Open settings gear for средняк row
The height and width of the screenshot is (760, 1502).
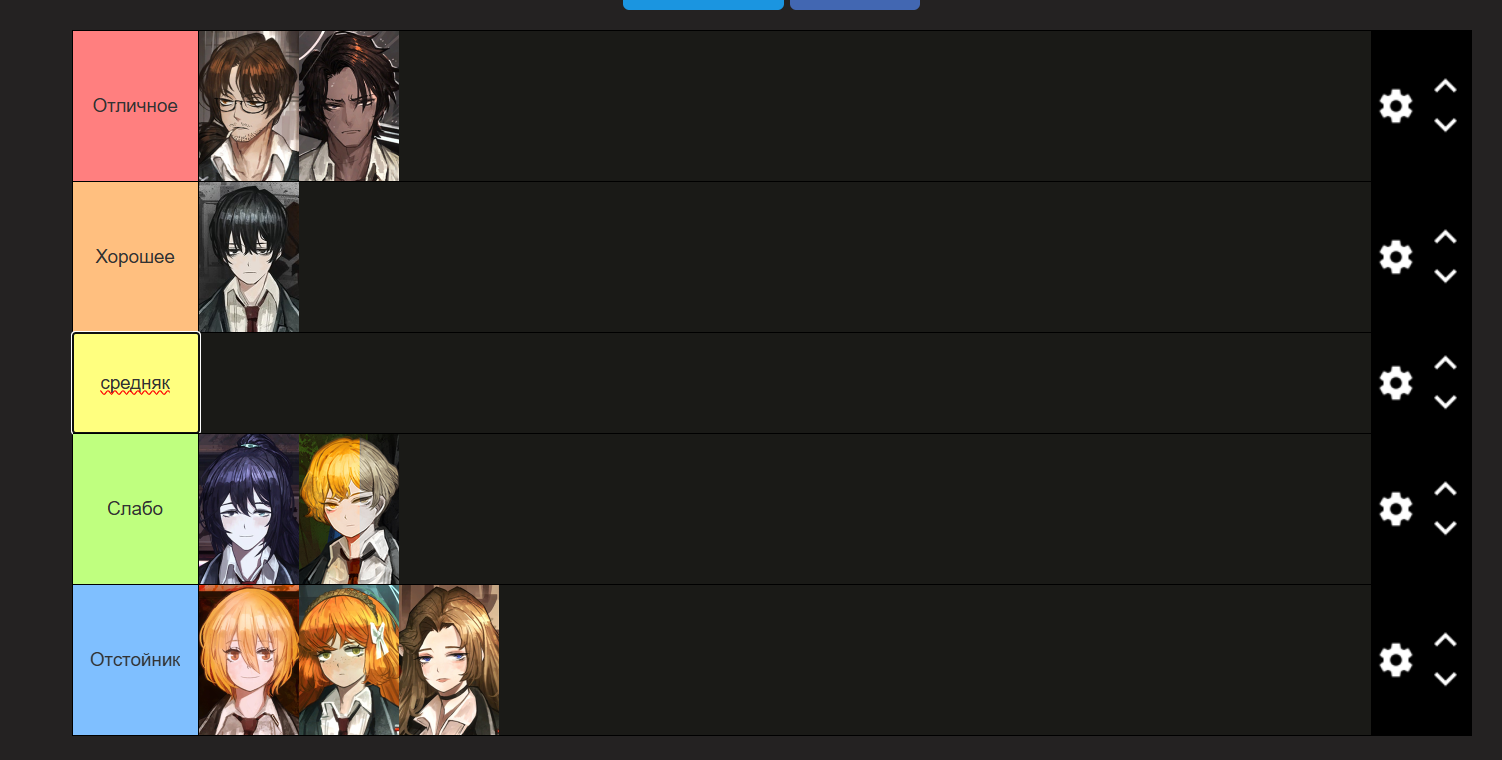(1395, 383)
